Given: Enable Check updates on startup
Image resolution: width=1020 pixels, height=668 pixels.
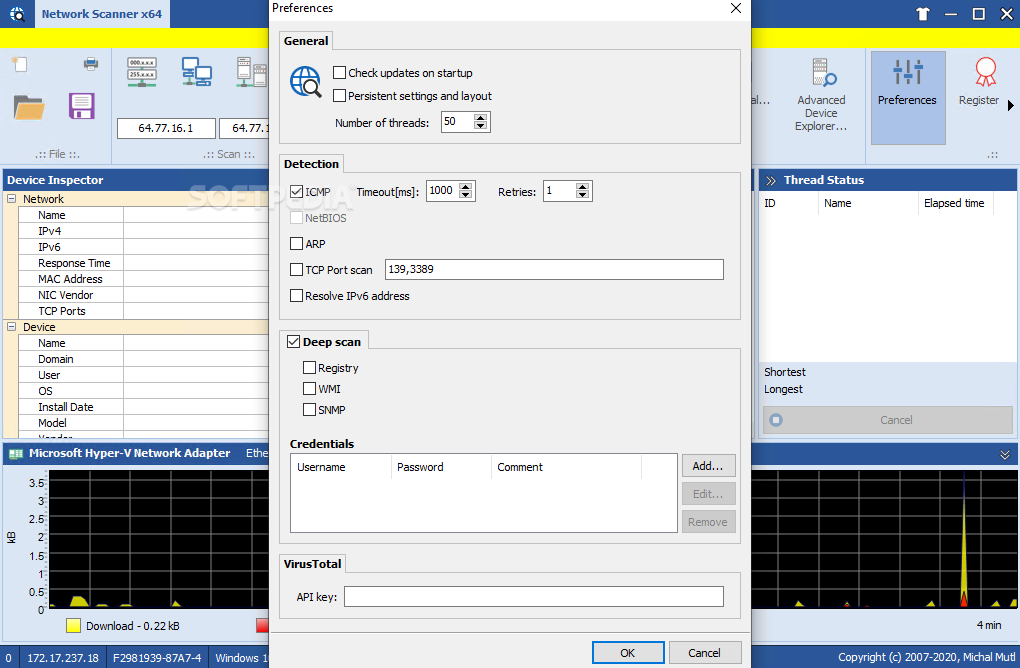Looking at the screenshot, I should (x=339, y=72).
